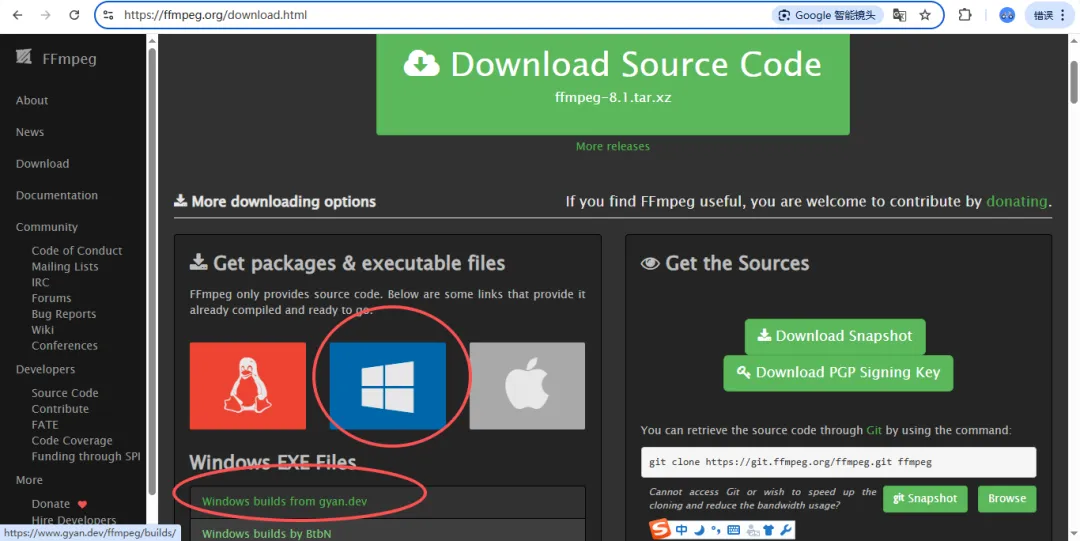1080x541 pixels.
Task: Select the Windows logo tile
Action: click(x=388, y=386)
